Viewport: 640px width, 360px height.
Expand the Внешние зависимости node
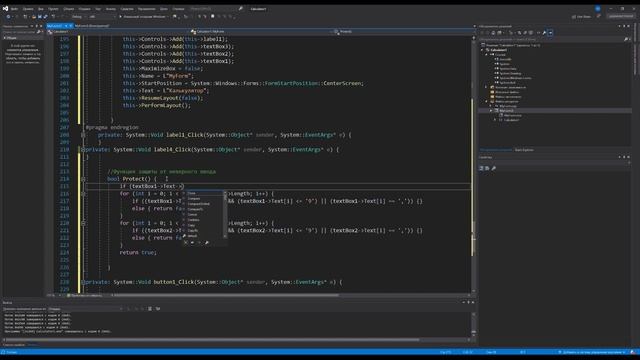coord(486,87)
